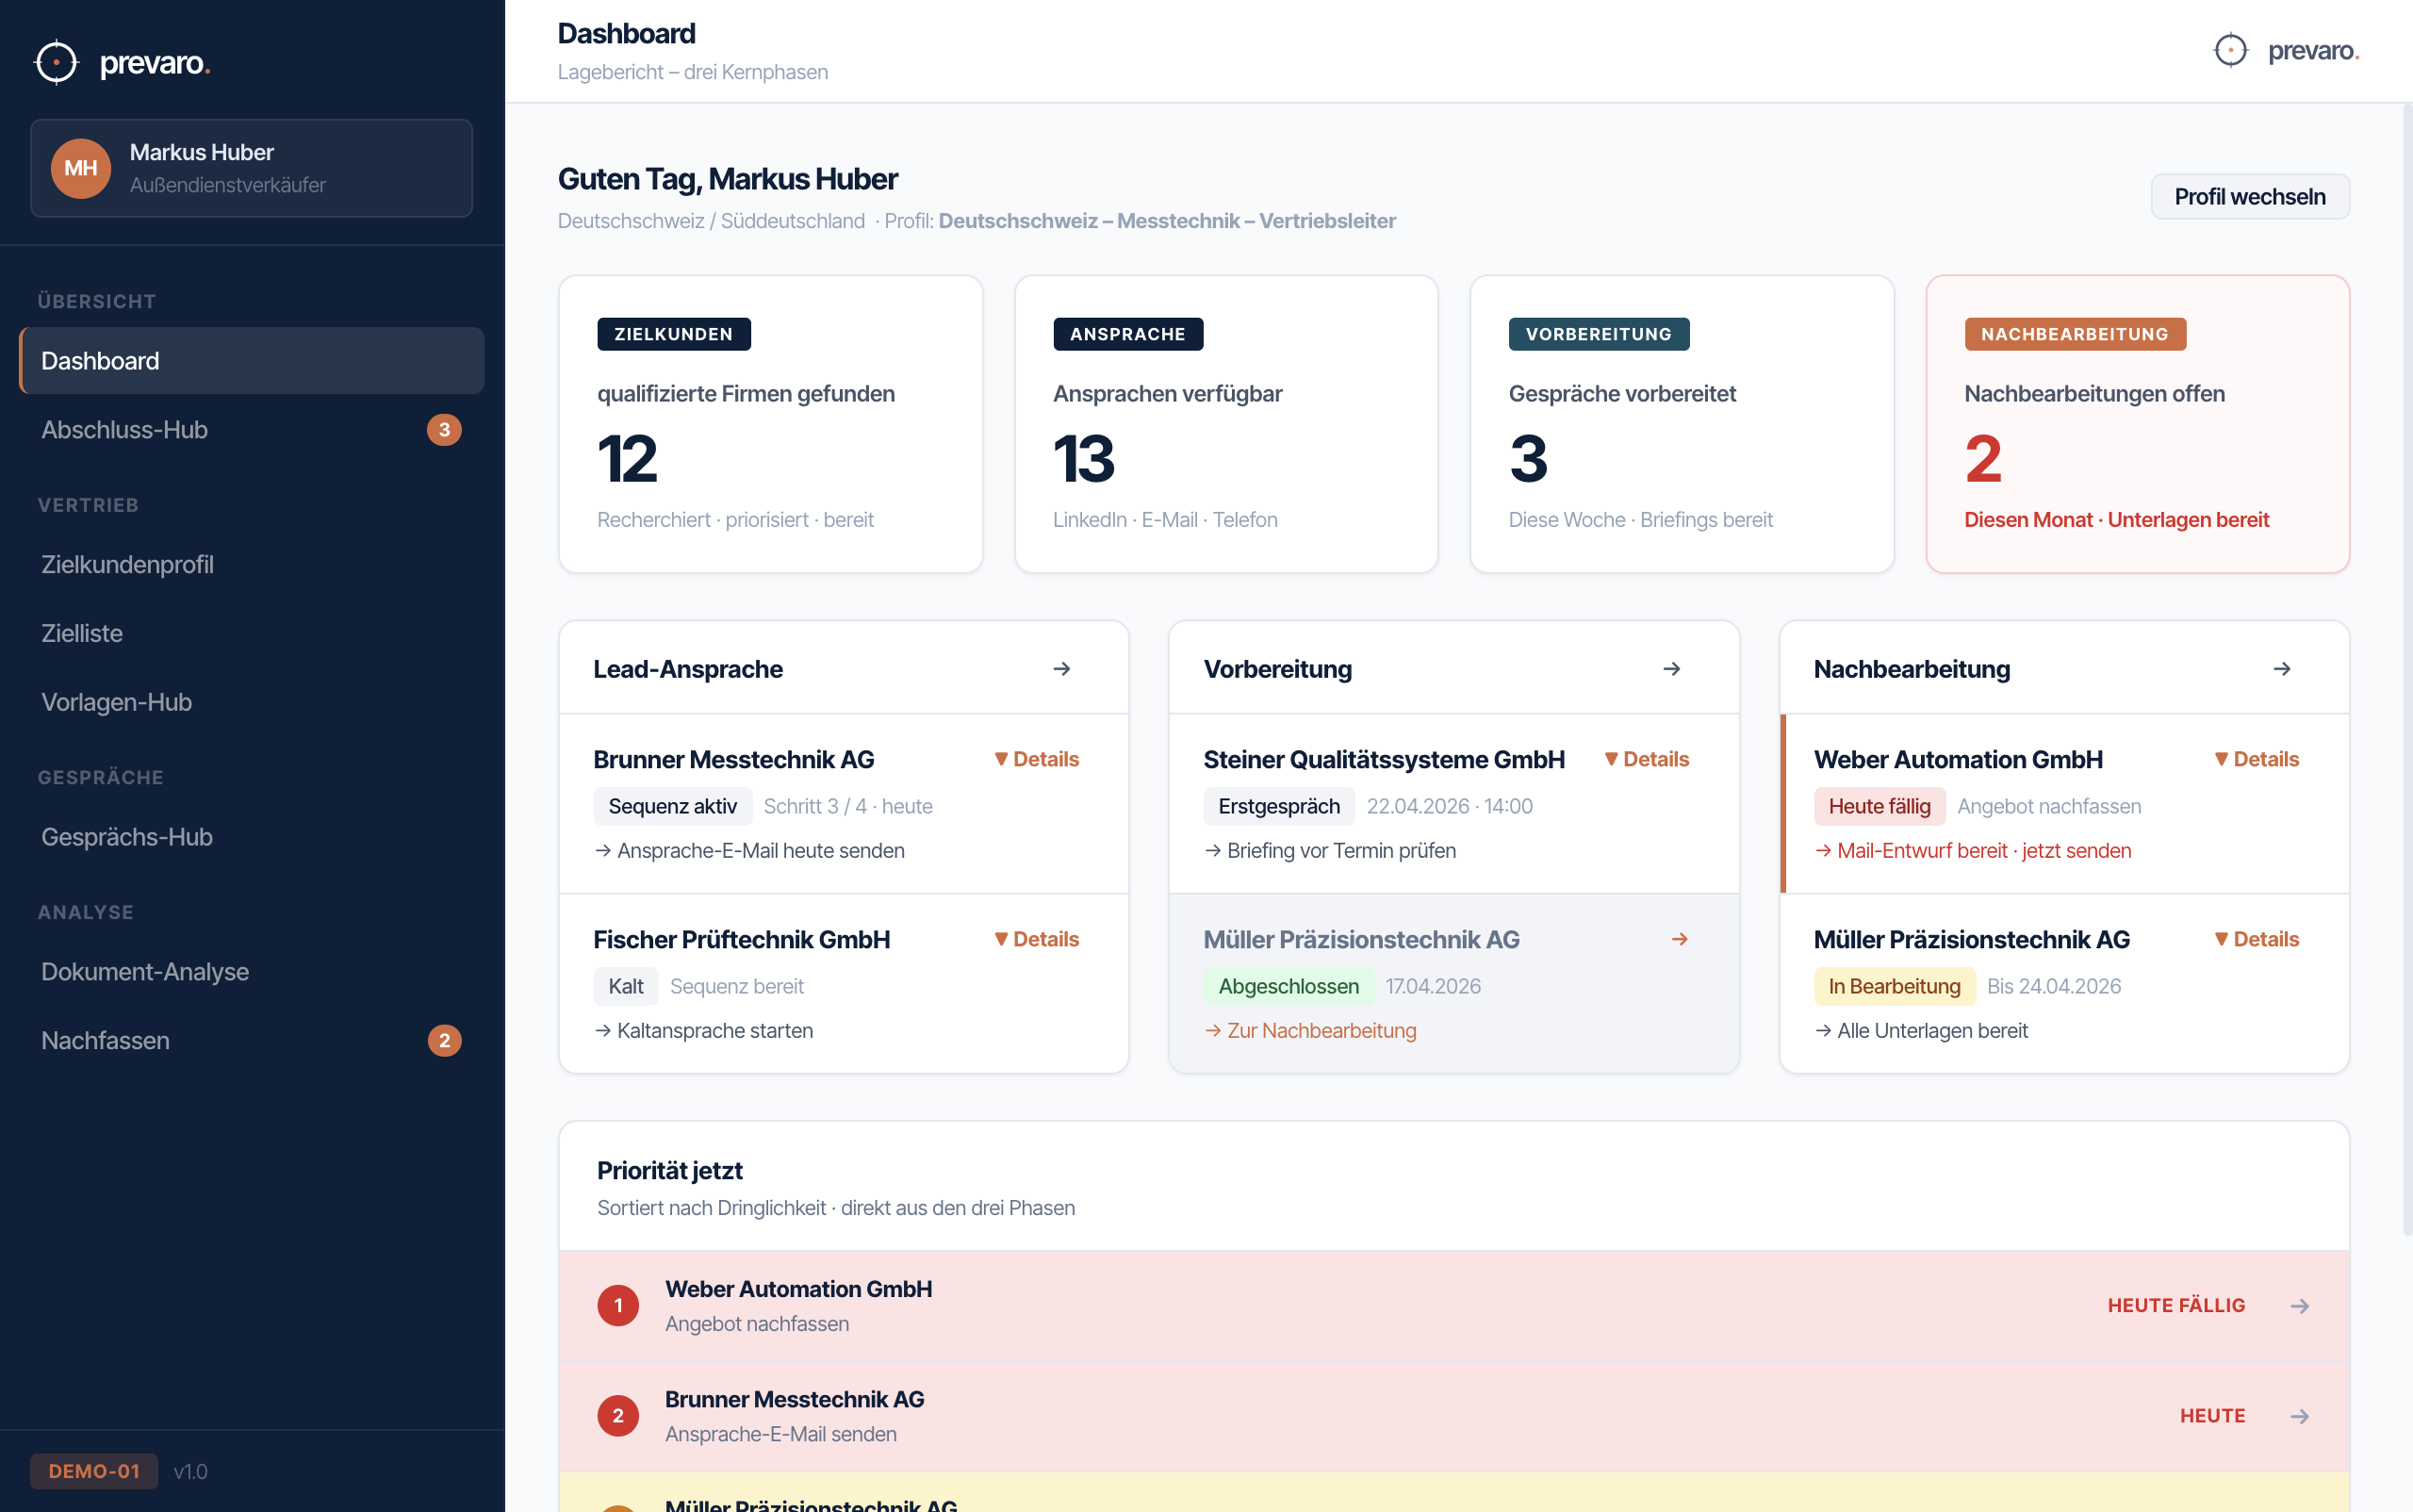This screenshot has width=2413, height=1512.
Task: Go to Gesprächs-Hub menu item
Action: click(x=126, y=837)
